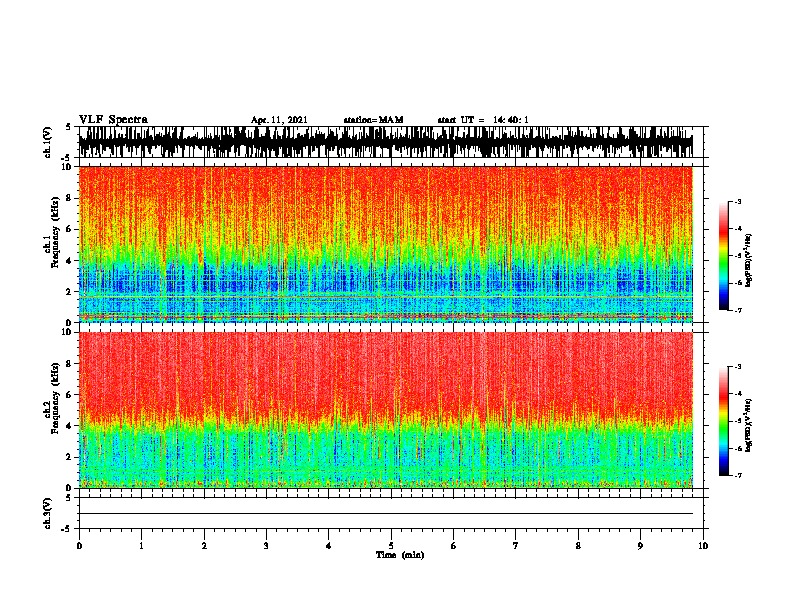The width and height of the screenshot is (792, 612).
Task: Click the ch.1 frequency tick label '6'
Action: pos(69,229)
